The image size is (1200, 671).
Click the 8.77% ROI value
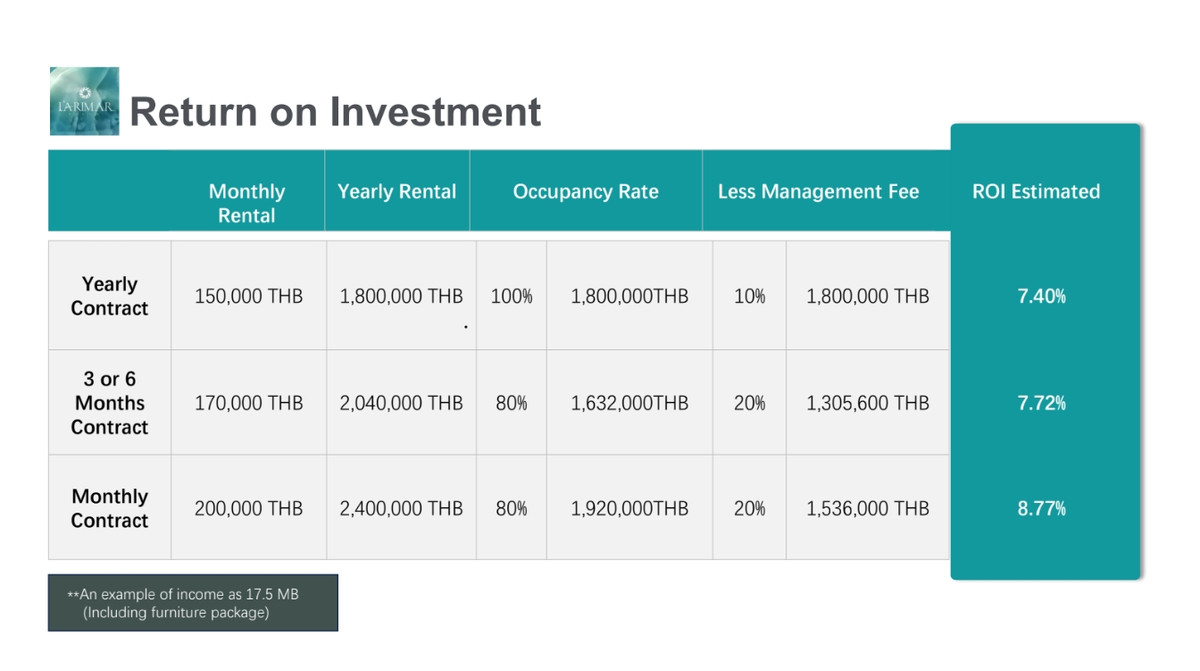point(1042,508)
